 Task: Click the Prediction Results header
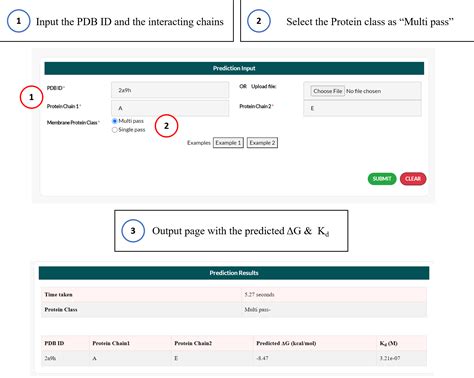234,273
